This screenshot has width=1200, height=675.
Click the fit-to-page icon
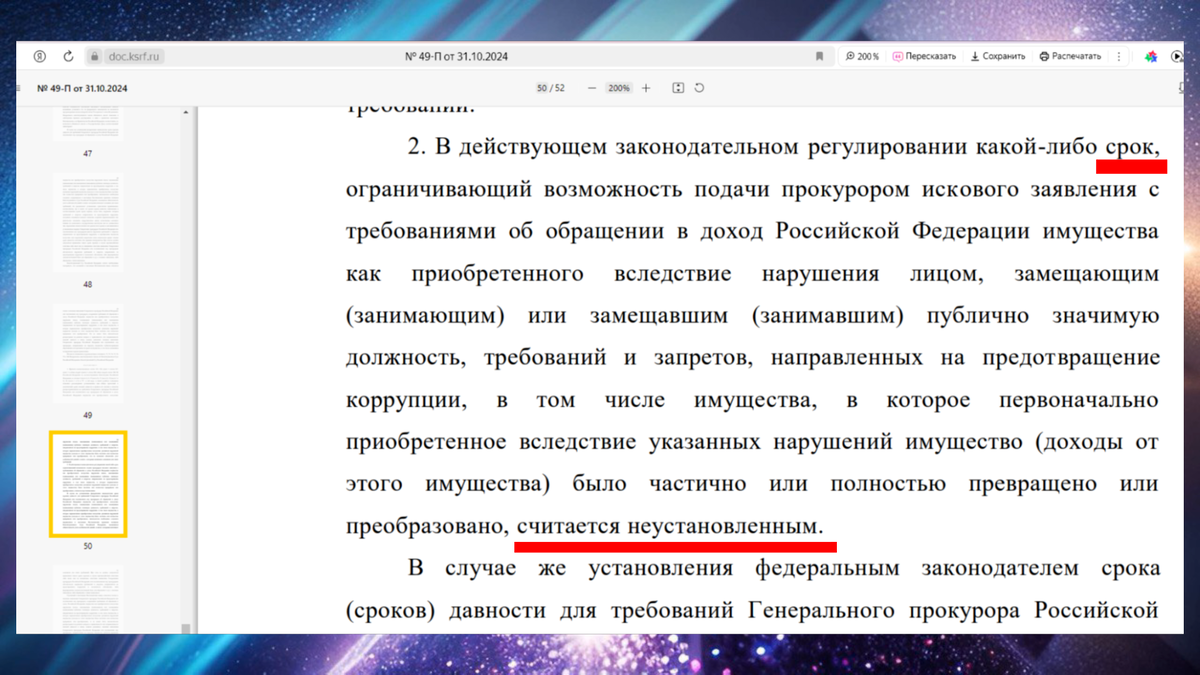(x=678, y=88)
